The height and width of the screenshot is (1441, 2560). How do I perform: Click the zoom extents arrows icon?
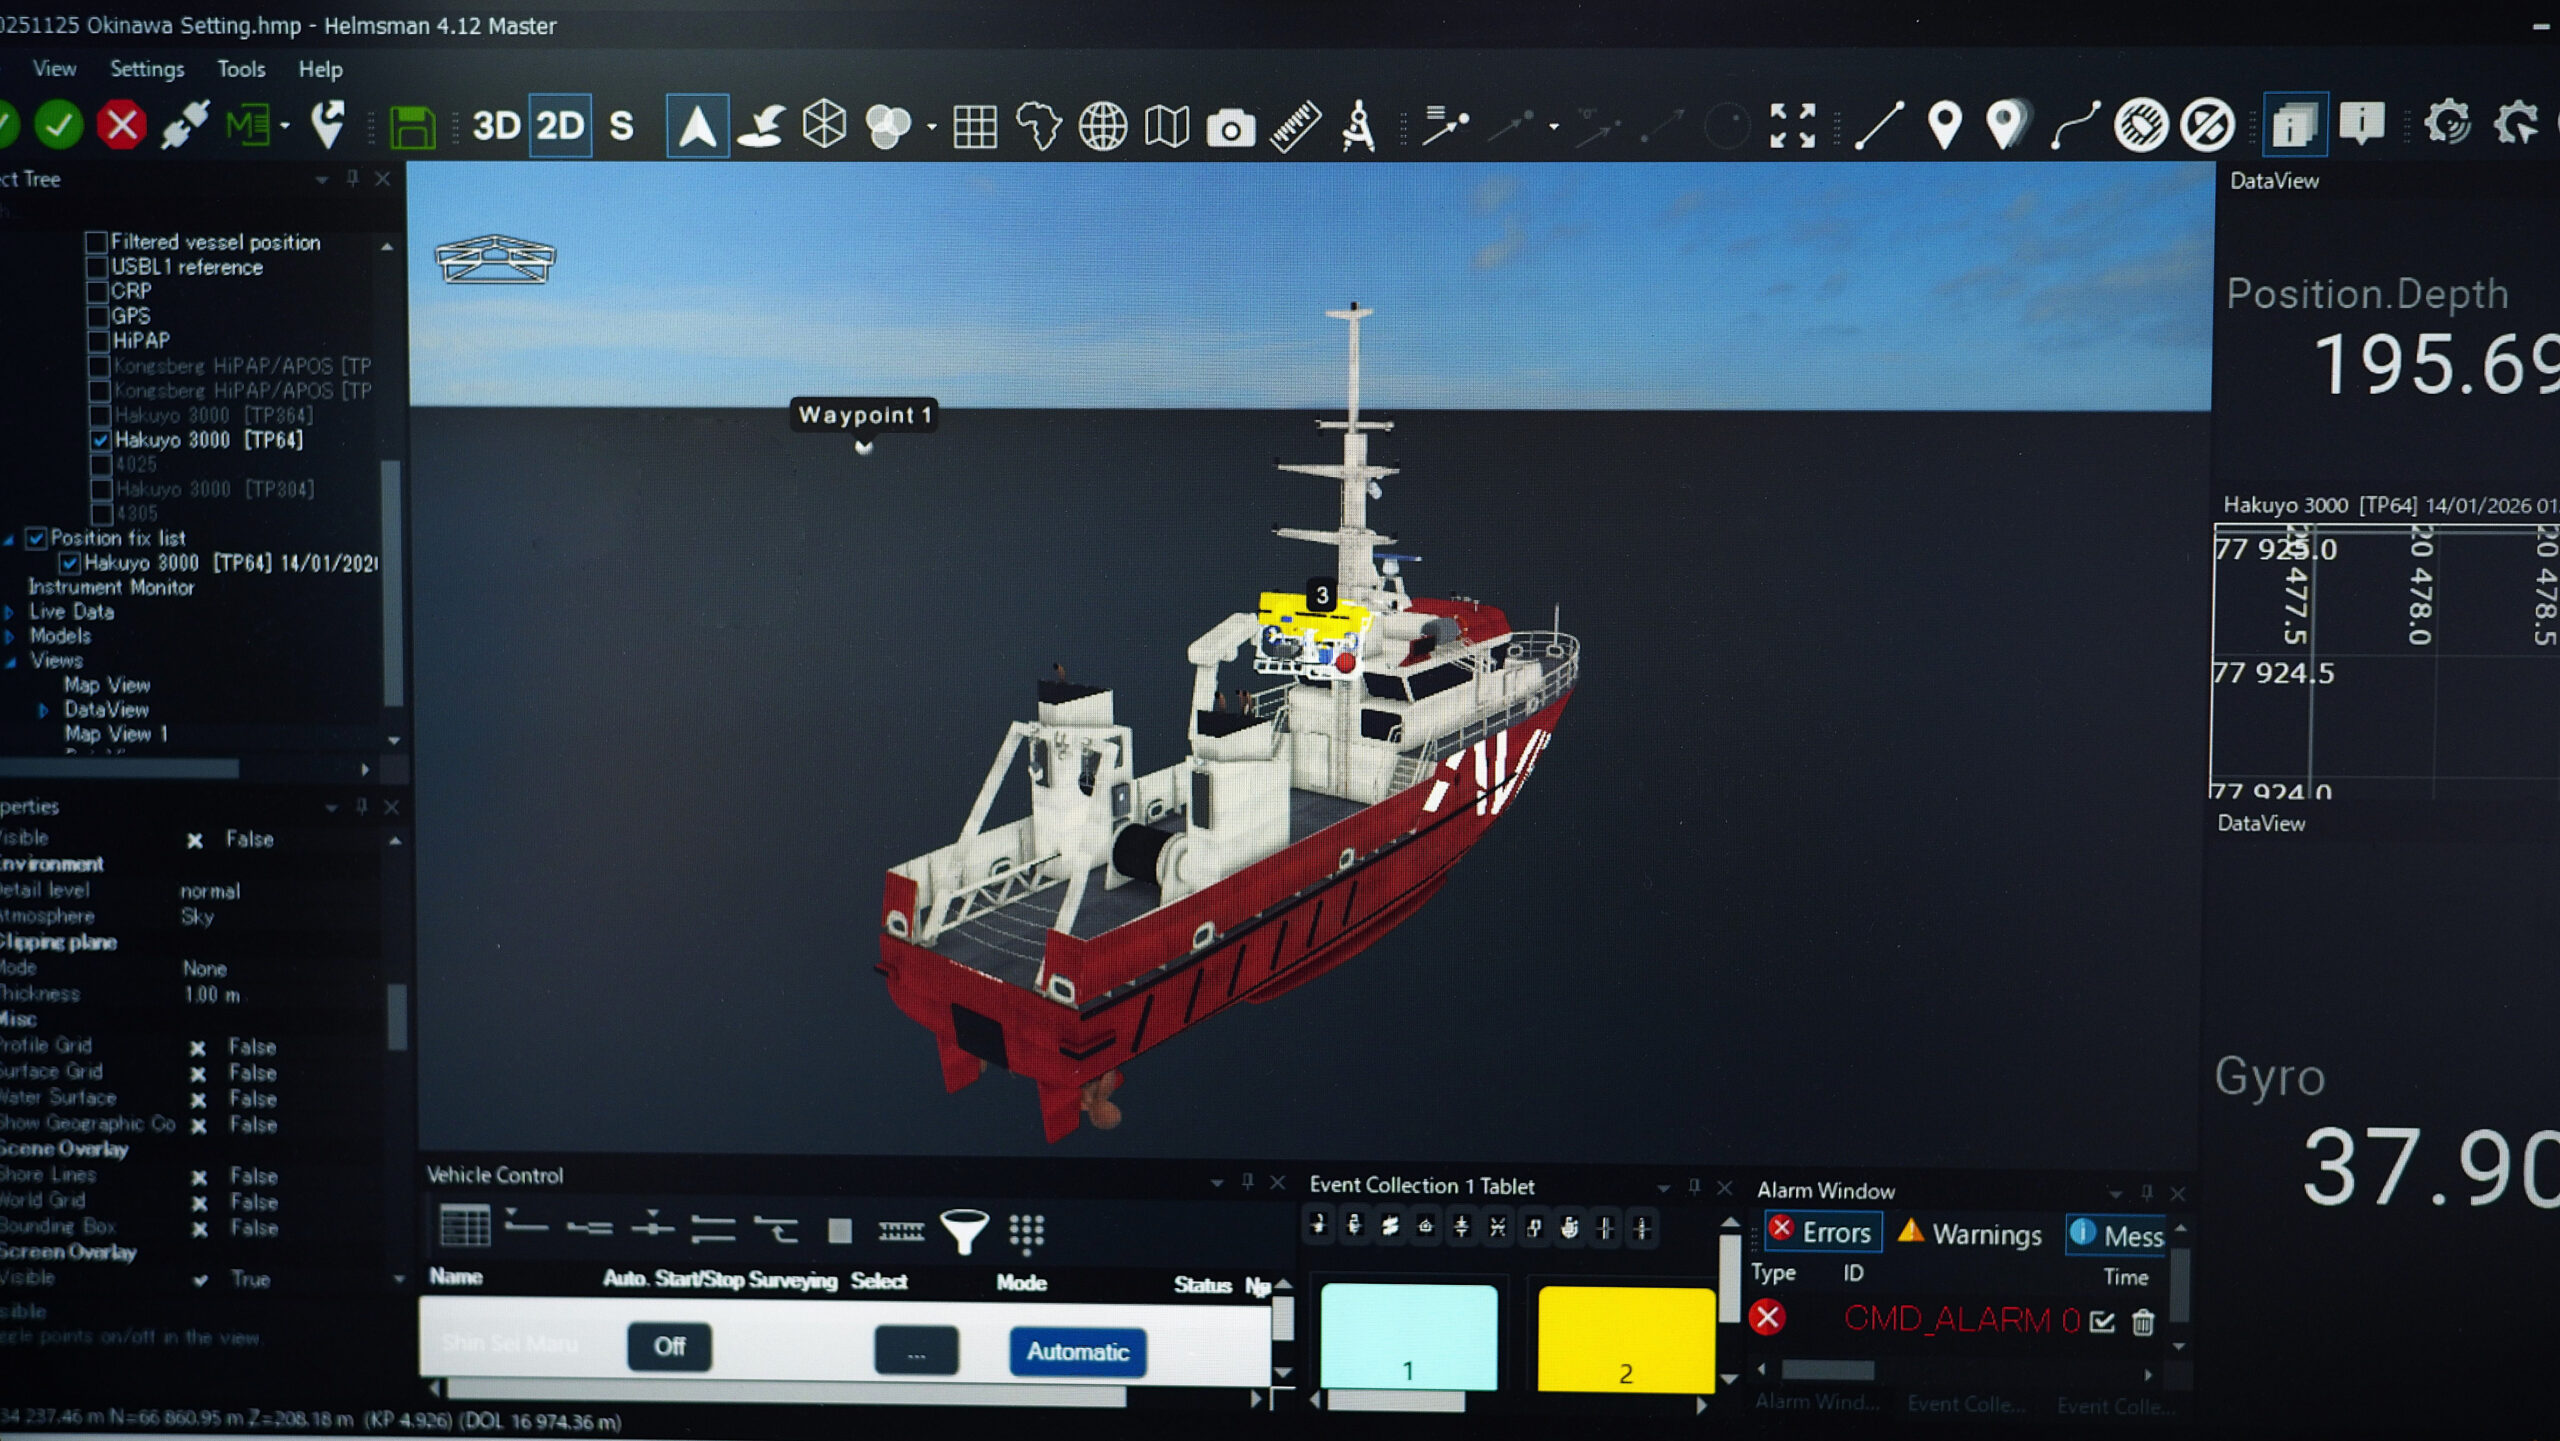(x=1792, y=126)
